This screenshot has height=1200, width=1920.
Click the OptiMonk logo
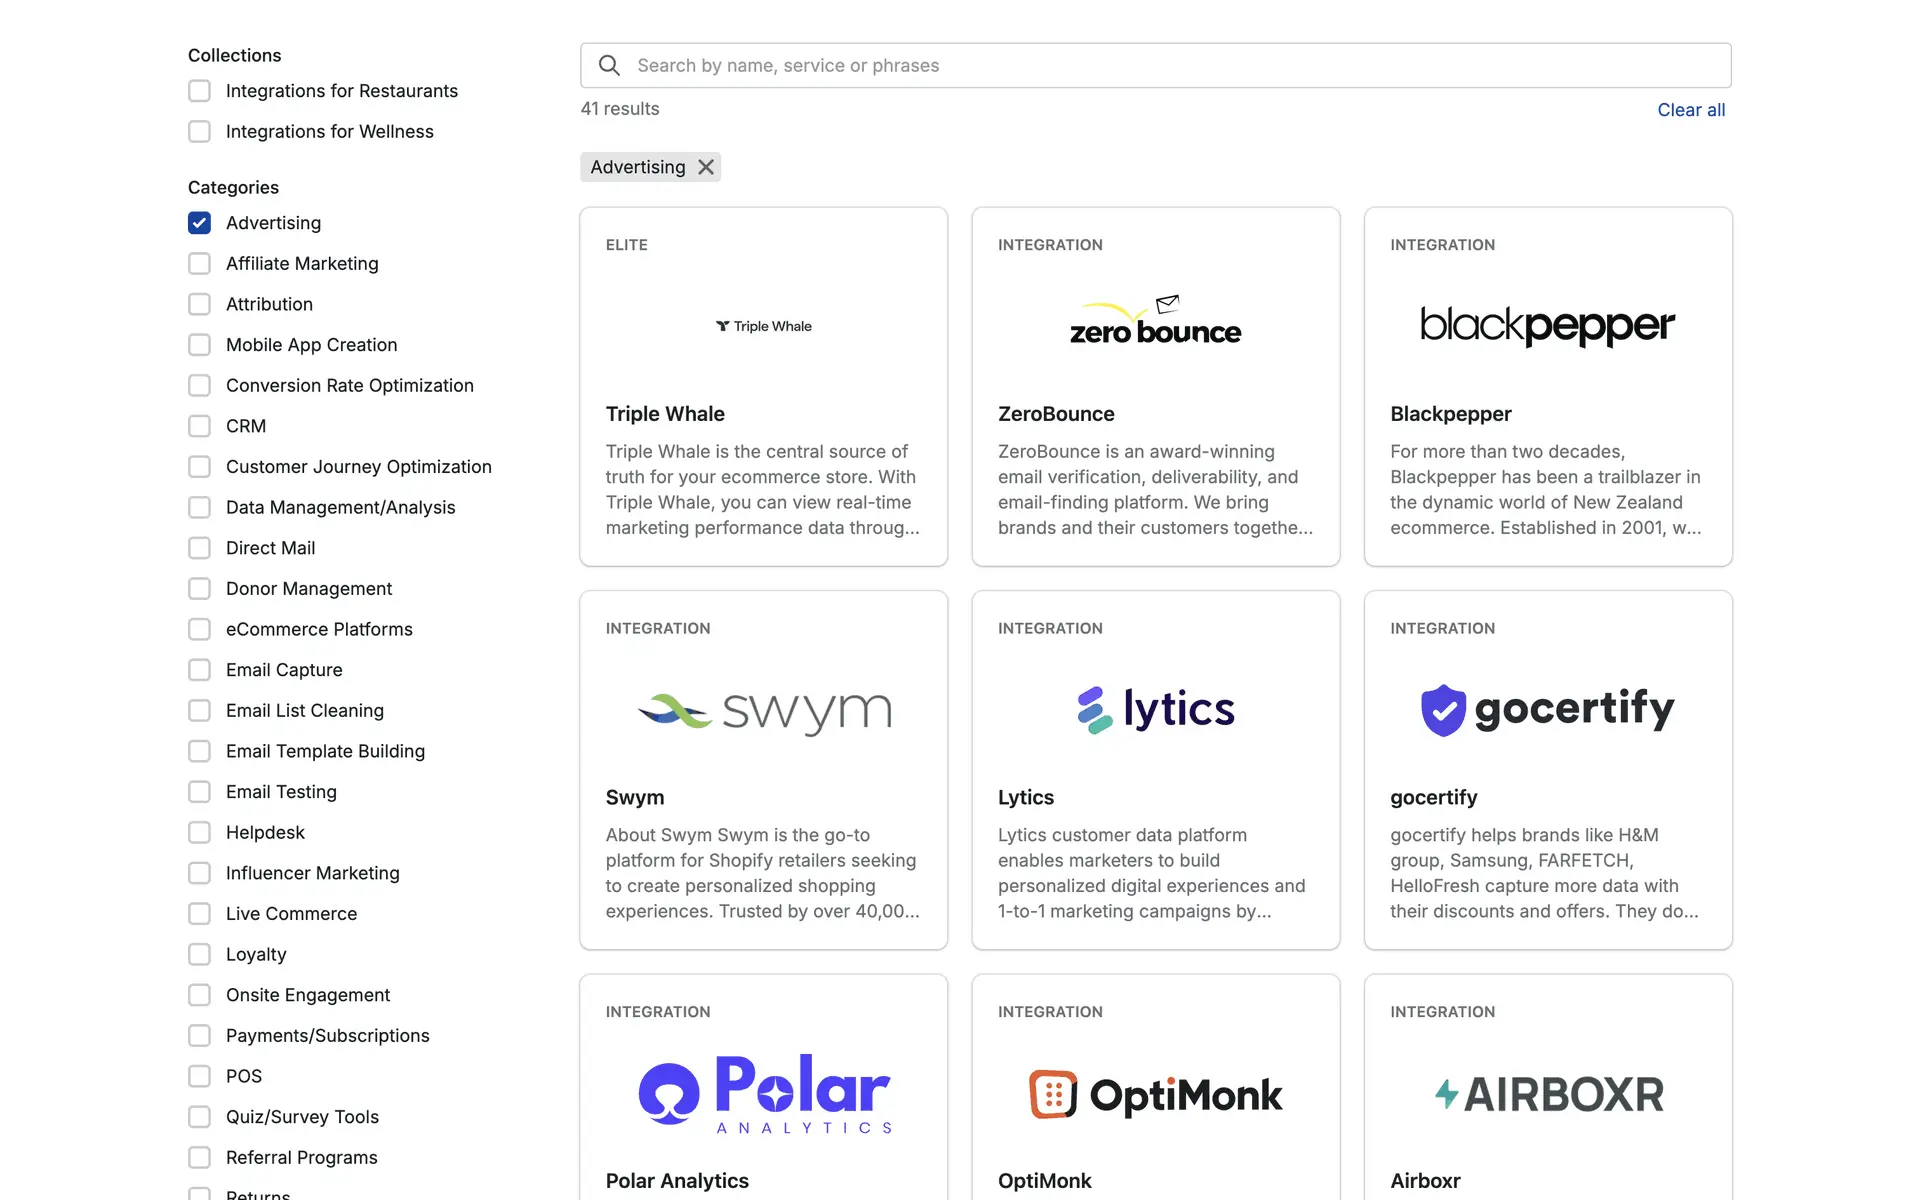click(1155, 1094)
